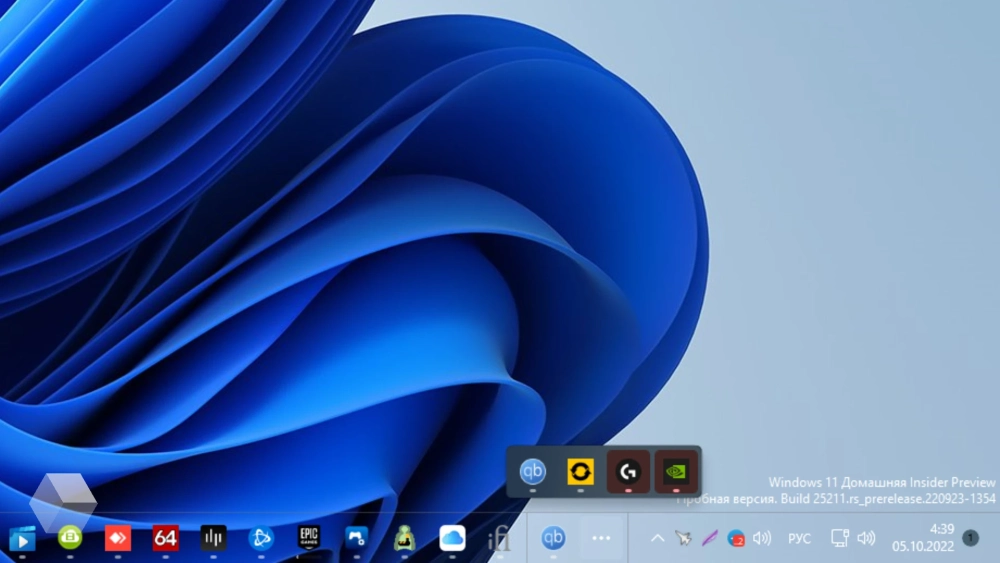This screenshot has width=1000, height=563.
Task: Open the Battle.net taskbar icon
Action: (x=261, y=538)
